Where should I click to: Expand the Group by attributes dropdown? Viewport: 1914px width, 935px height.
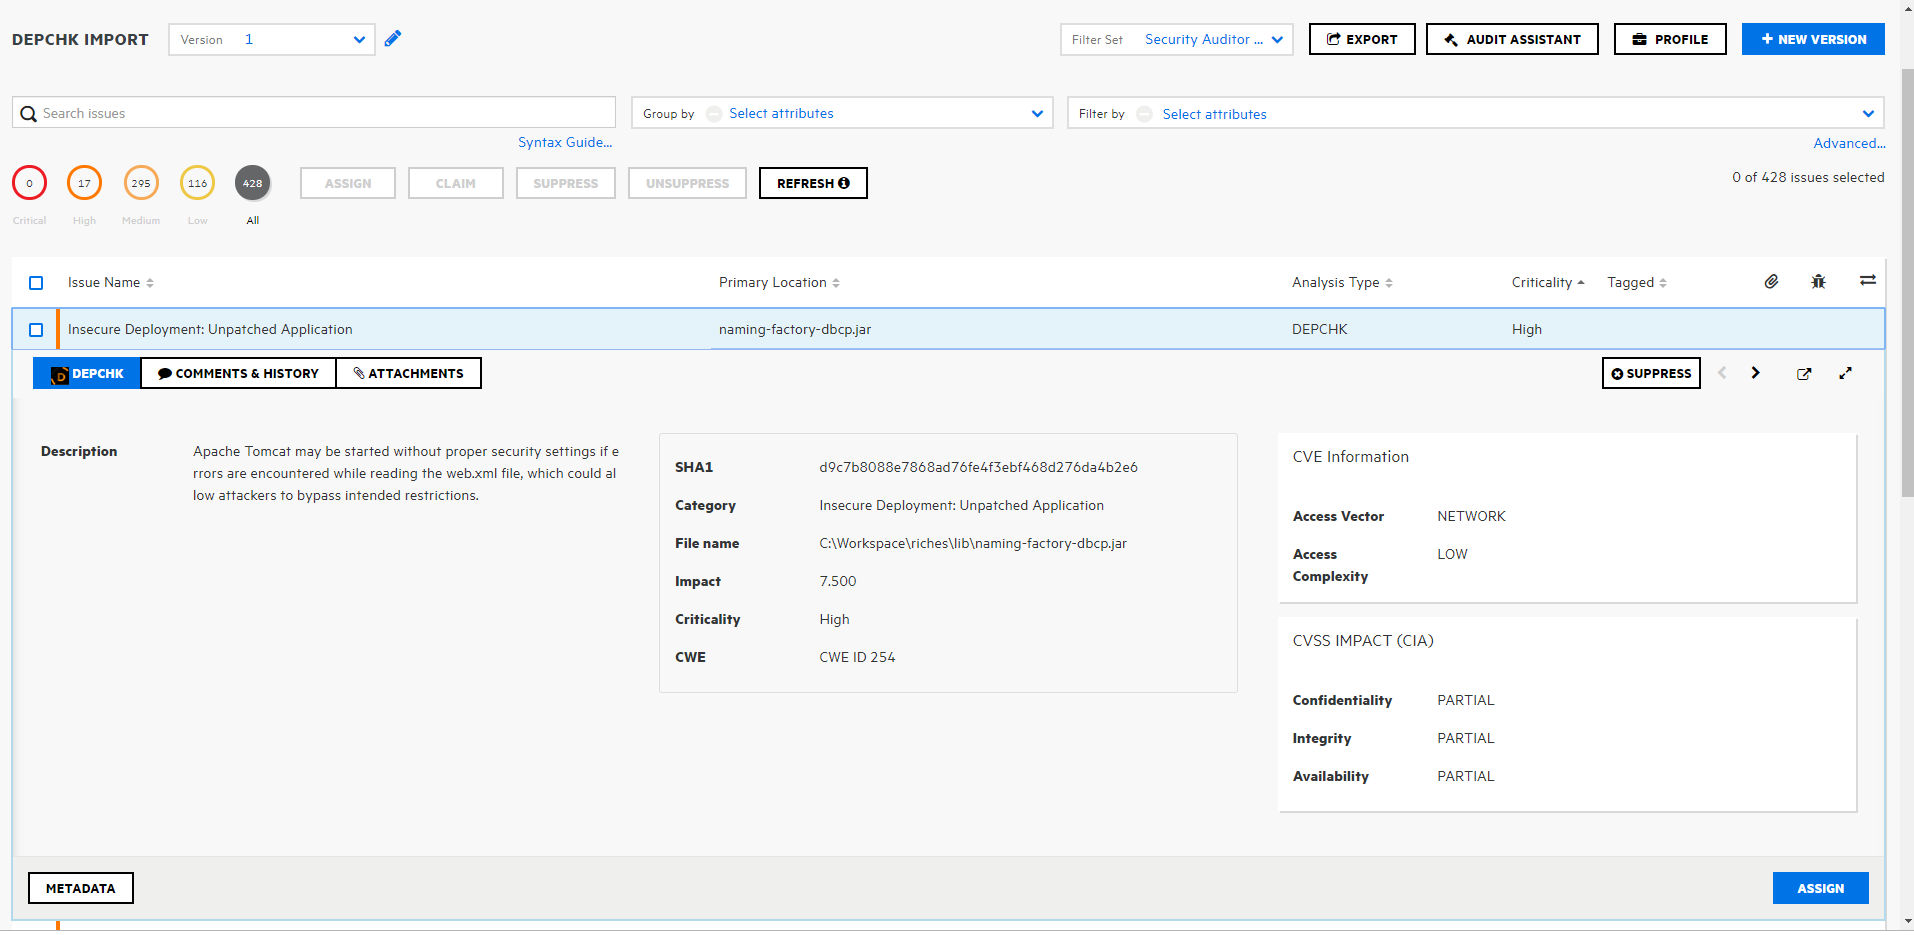(x=1037, y=114)
